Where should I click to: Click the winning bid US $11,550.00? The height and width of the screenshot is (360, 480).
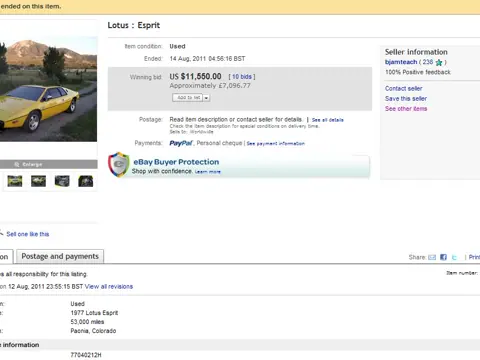click(195, 76)
